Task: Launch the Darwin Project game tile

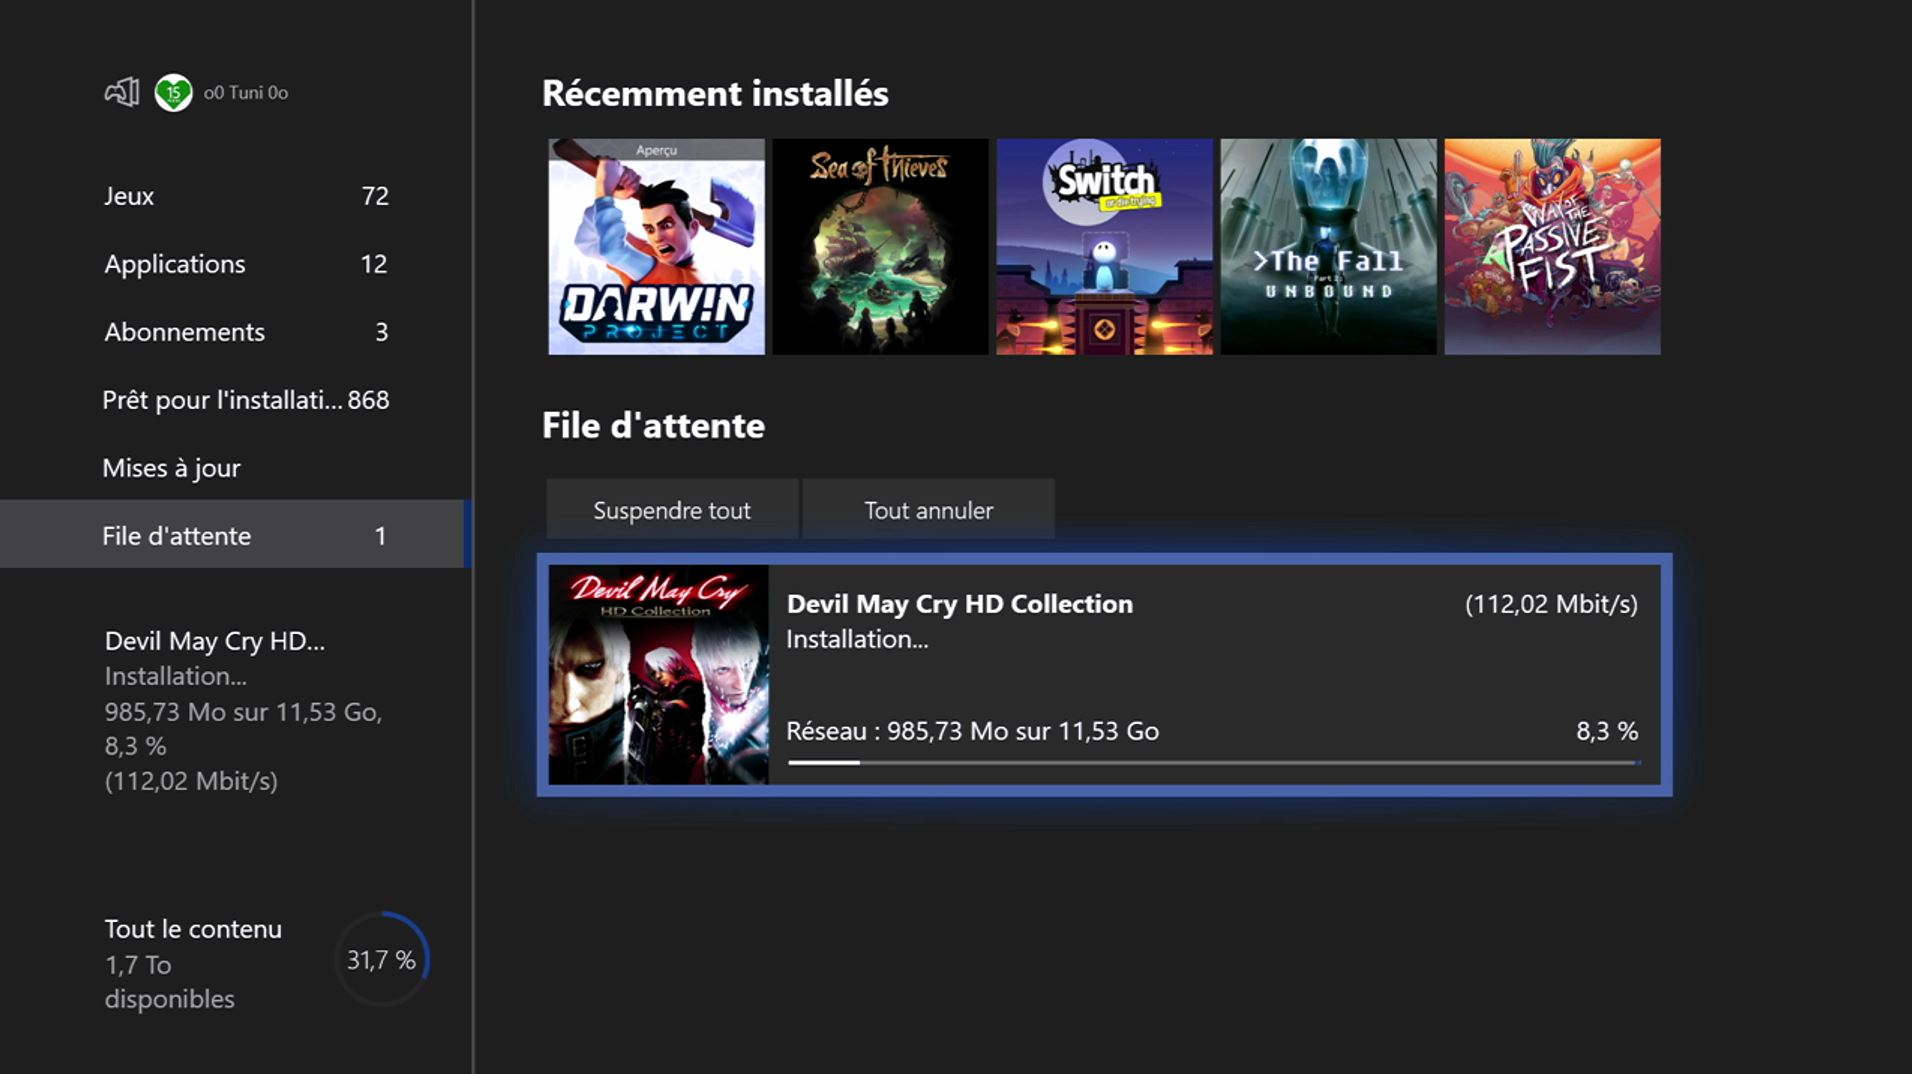Action: coord(656,247)
